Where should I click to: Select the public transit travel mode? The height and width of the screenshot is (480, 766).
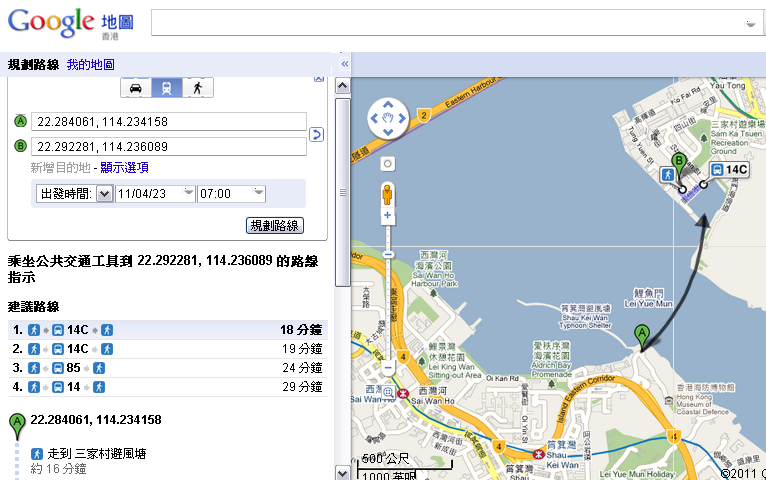(x=166, y=88)
